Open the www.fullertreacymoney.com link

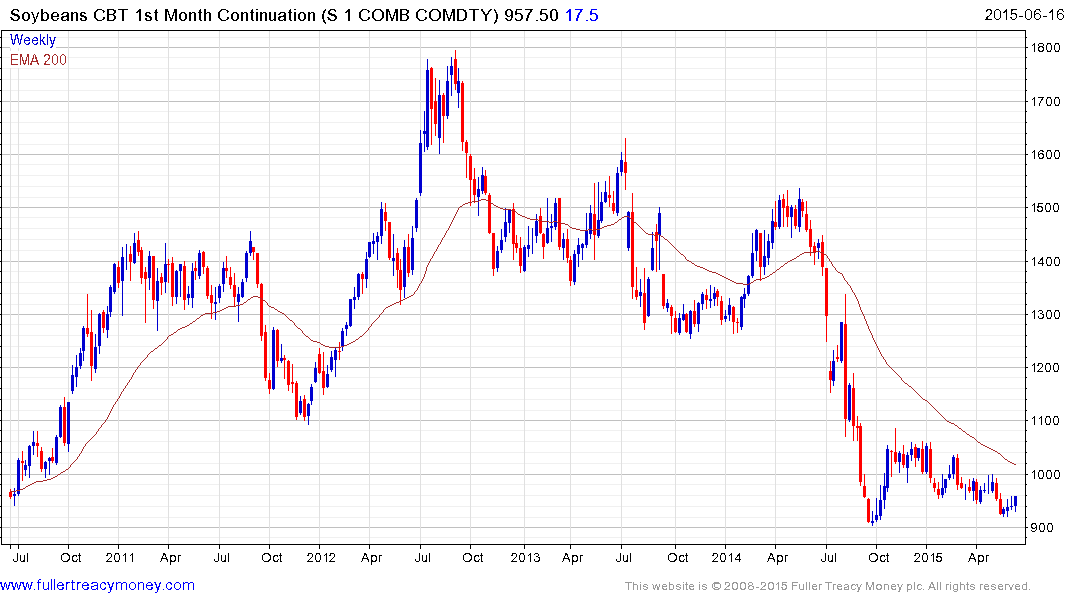[97, 585]
